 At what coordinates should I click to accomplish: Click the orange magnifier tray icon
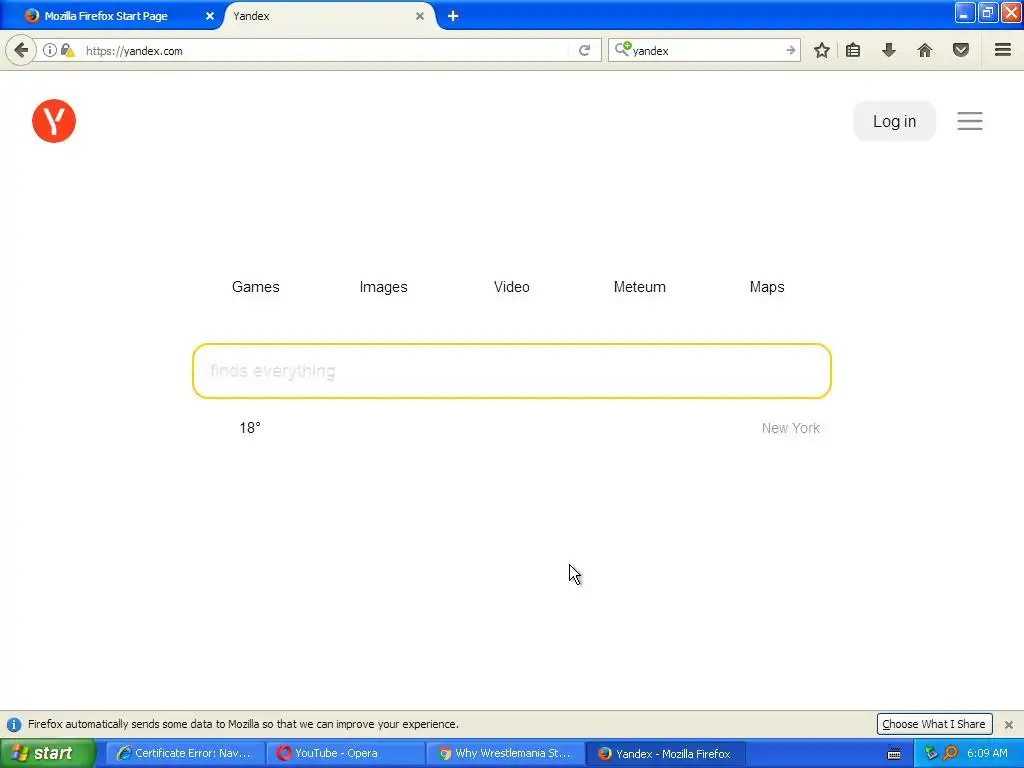(x=950, y=753)
